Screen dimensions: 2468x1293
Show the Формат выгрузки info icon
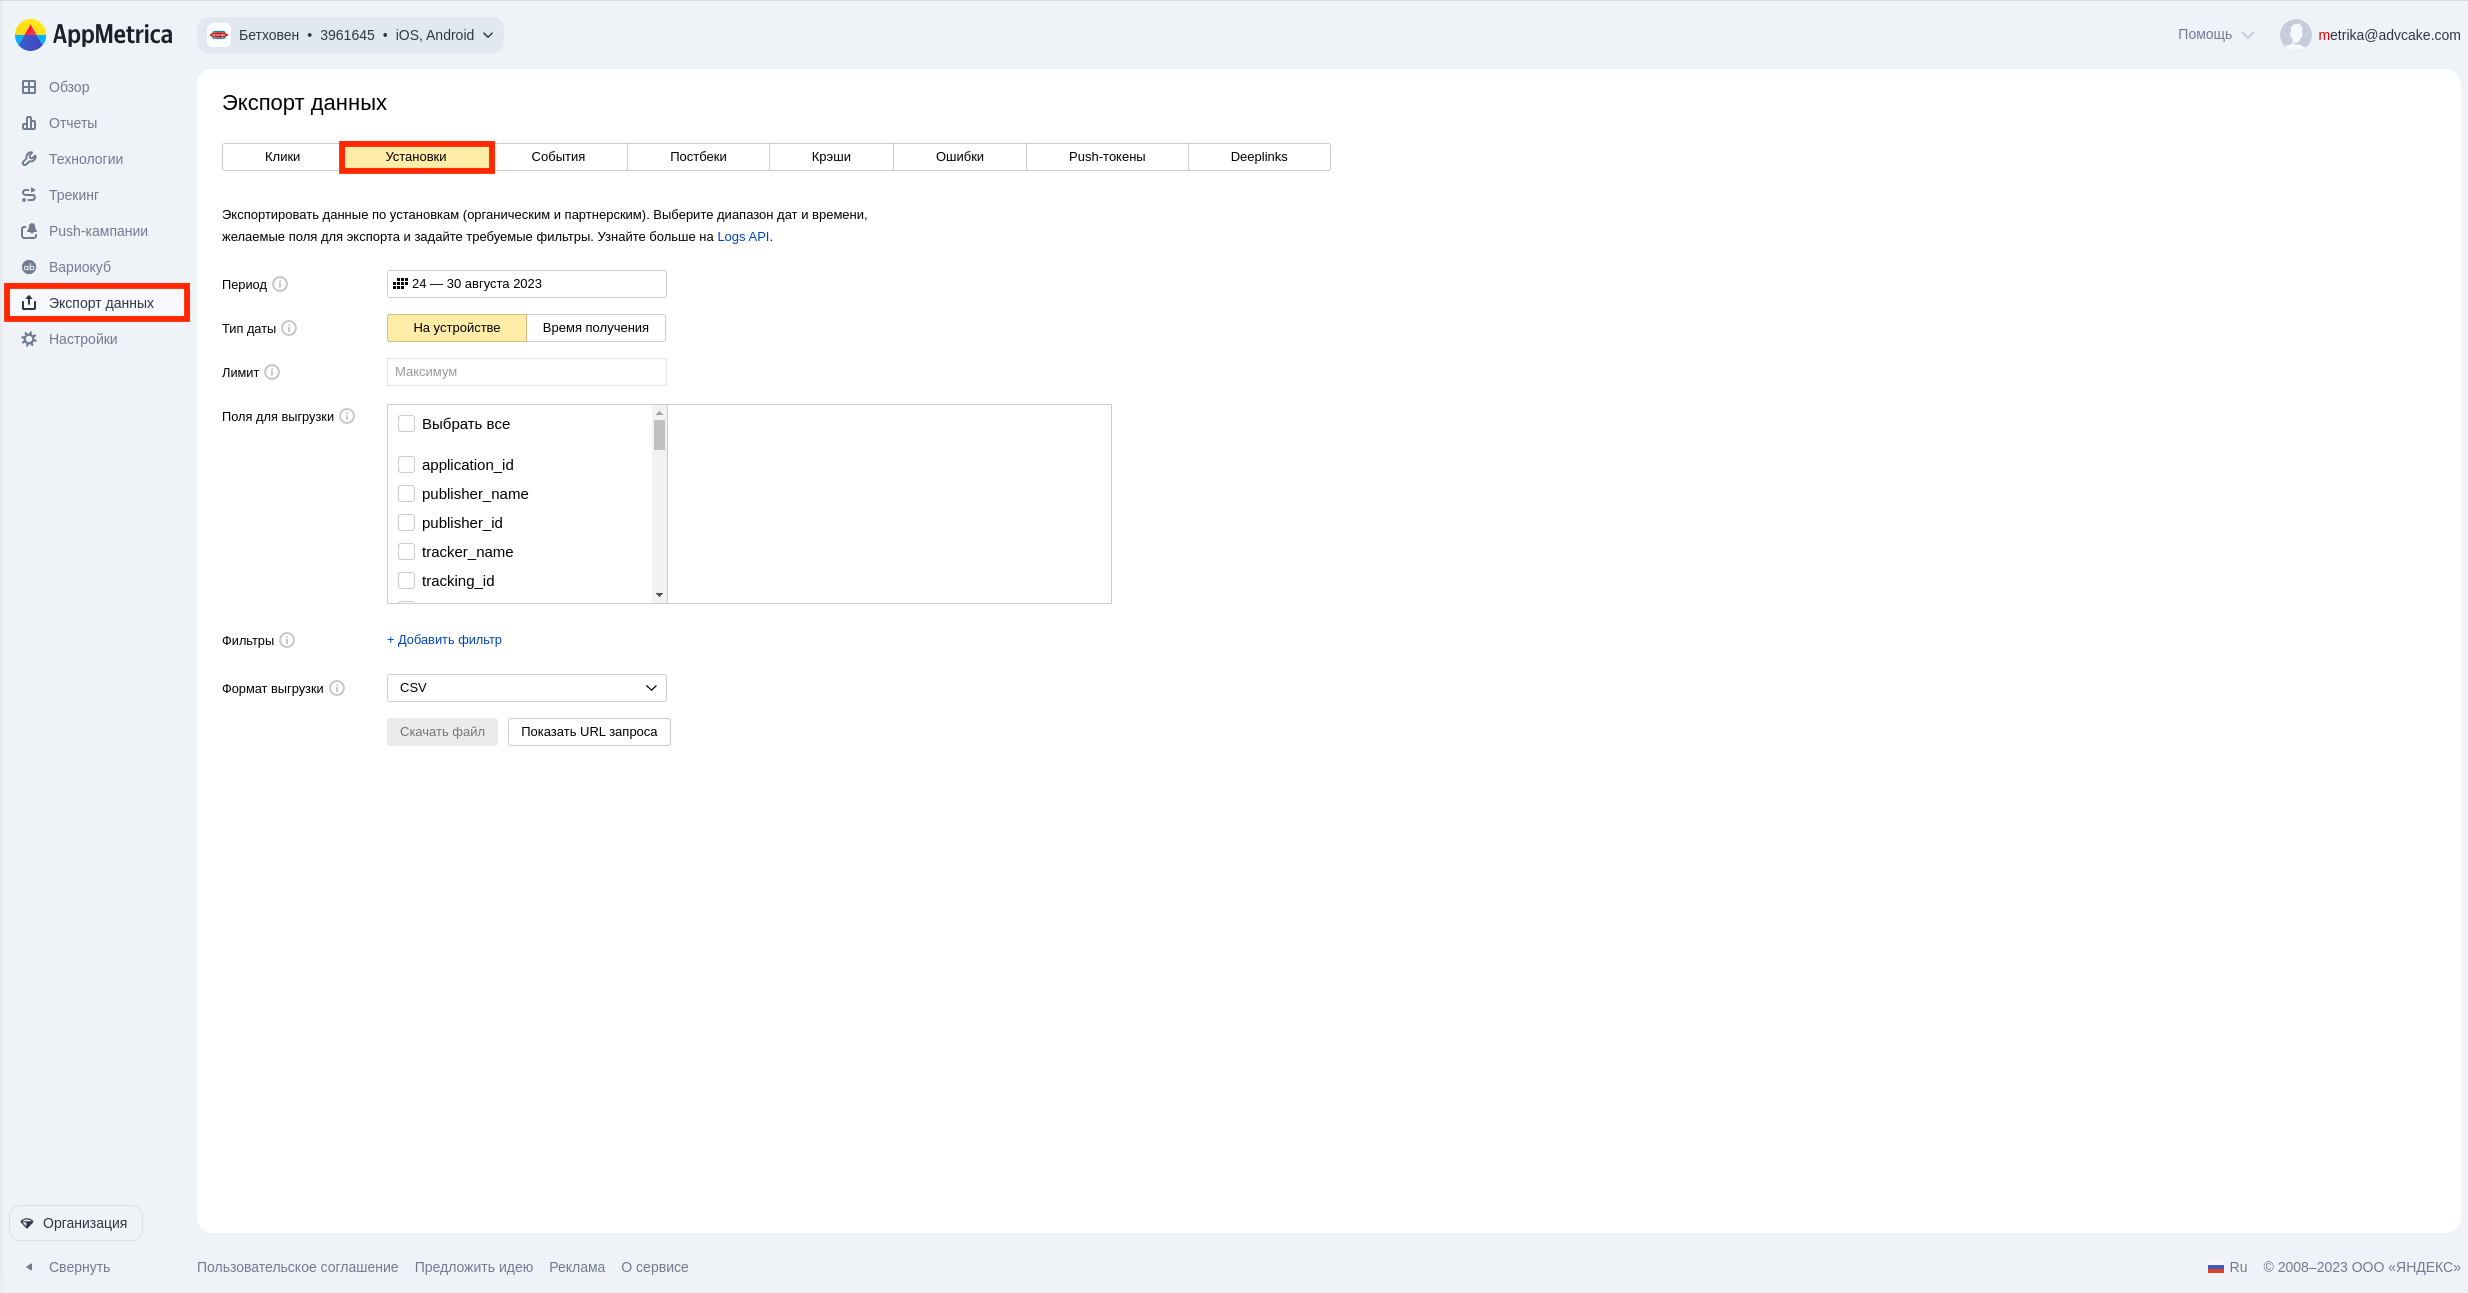pos(337,688)
